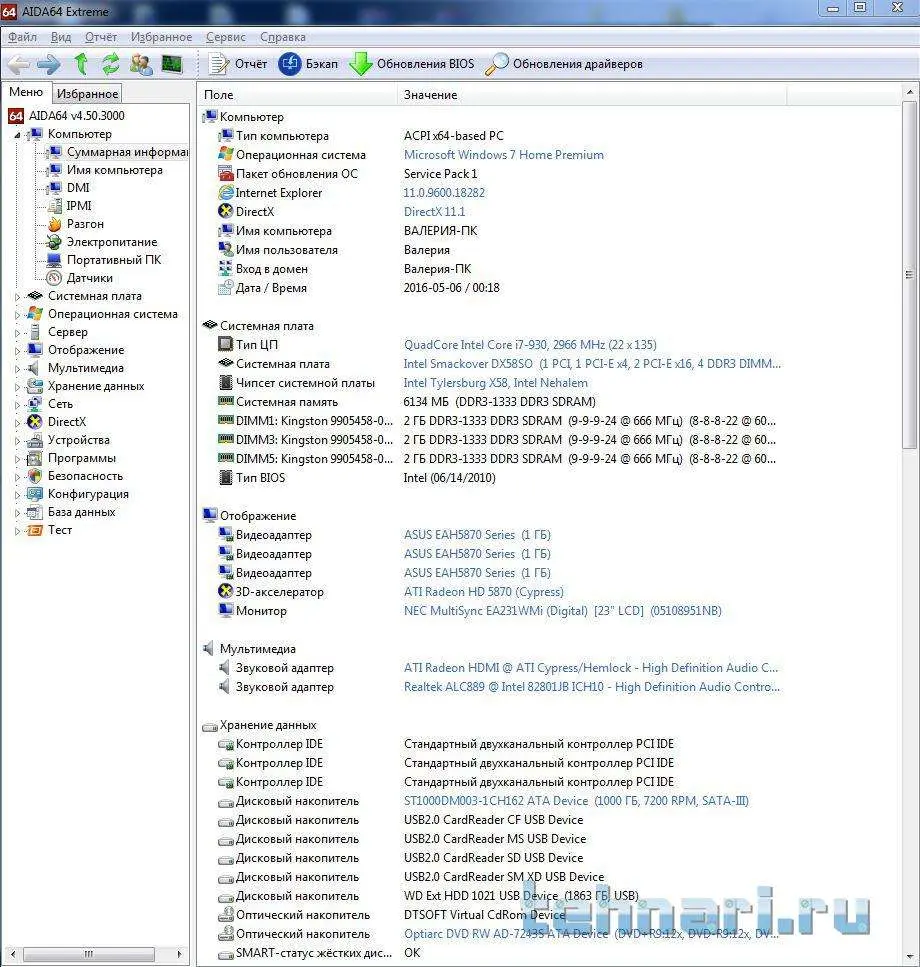
Task: Open the DirectX 11.1 link
Action: (x=434, y=212)
